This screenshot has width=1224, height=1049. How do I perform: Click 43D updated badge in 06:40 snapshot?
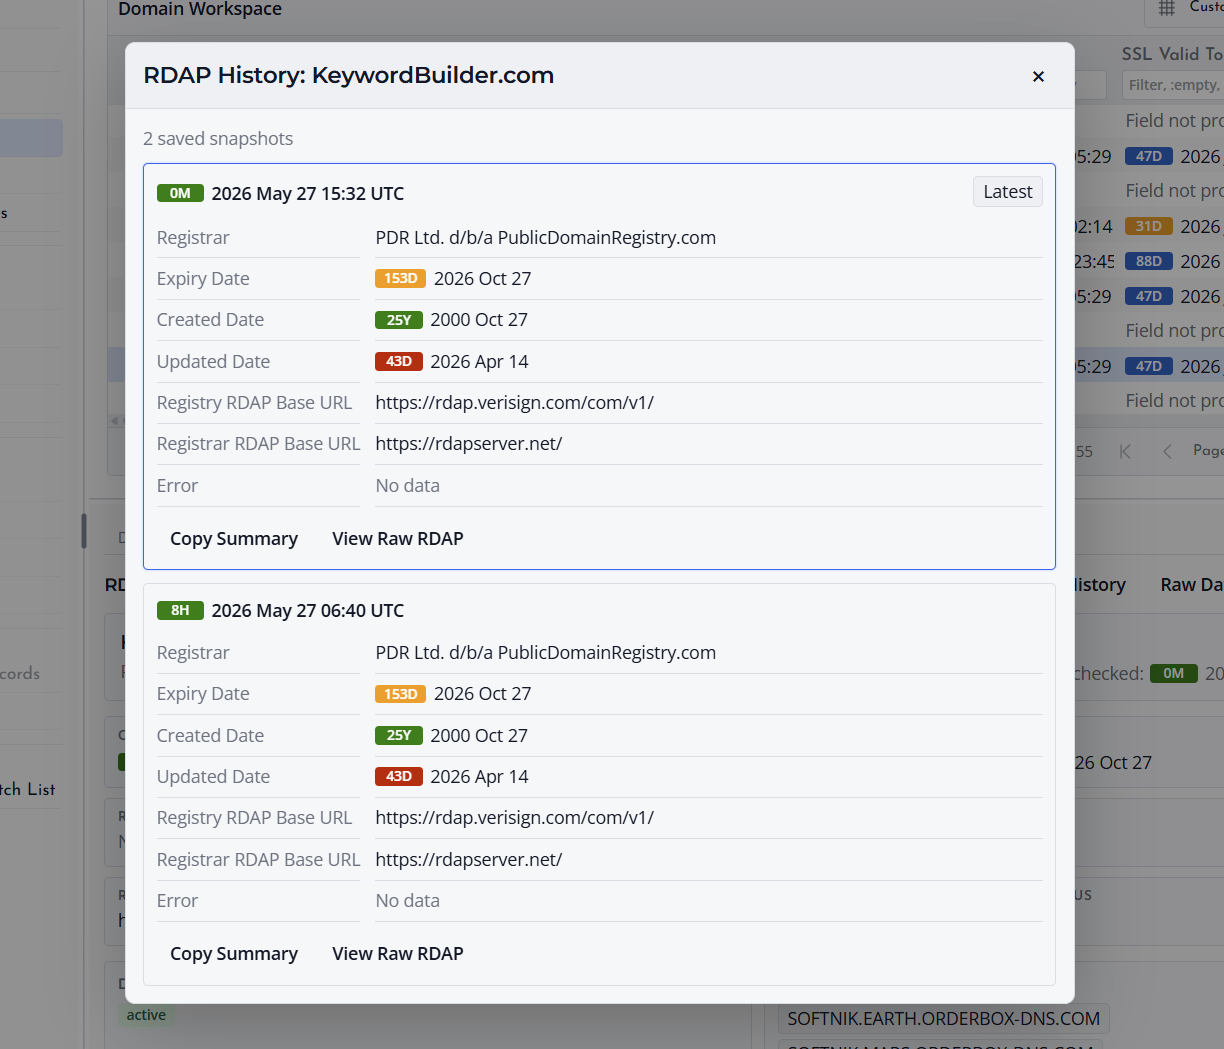pyautogui.click(x=399, y=776)
